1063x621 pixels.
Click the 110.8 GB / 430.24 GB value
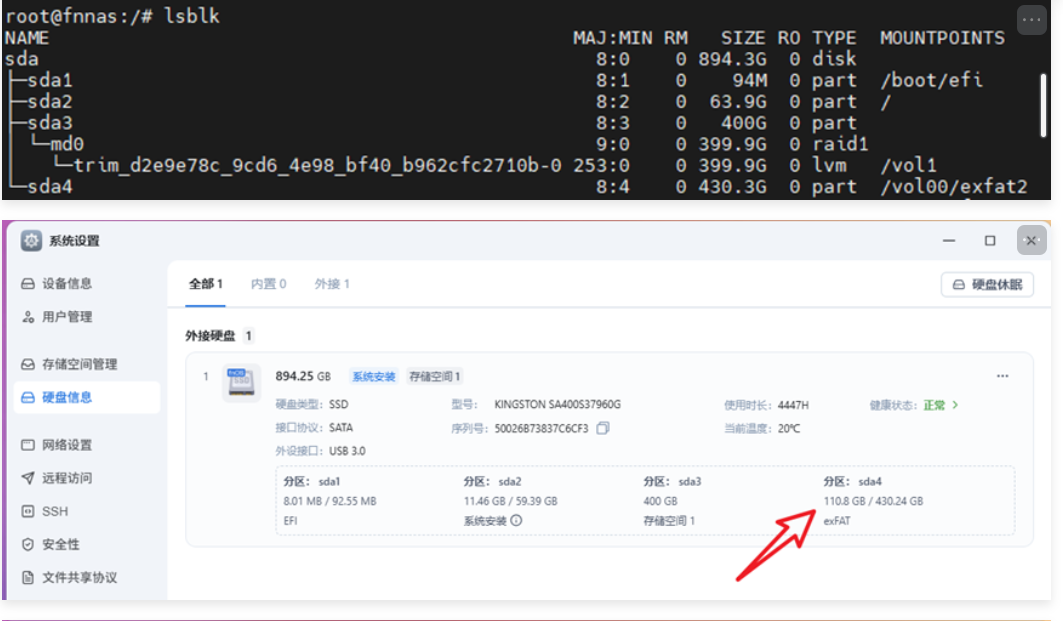(873, 501)
